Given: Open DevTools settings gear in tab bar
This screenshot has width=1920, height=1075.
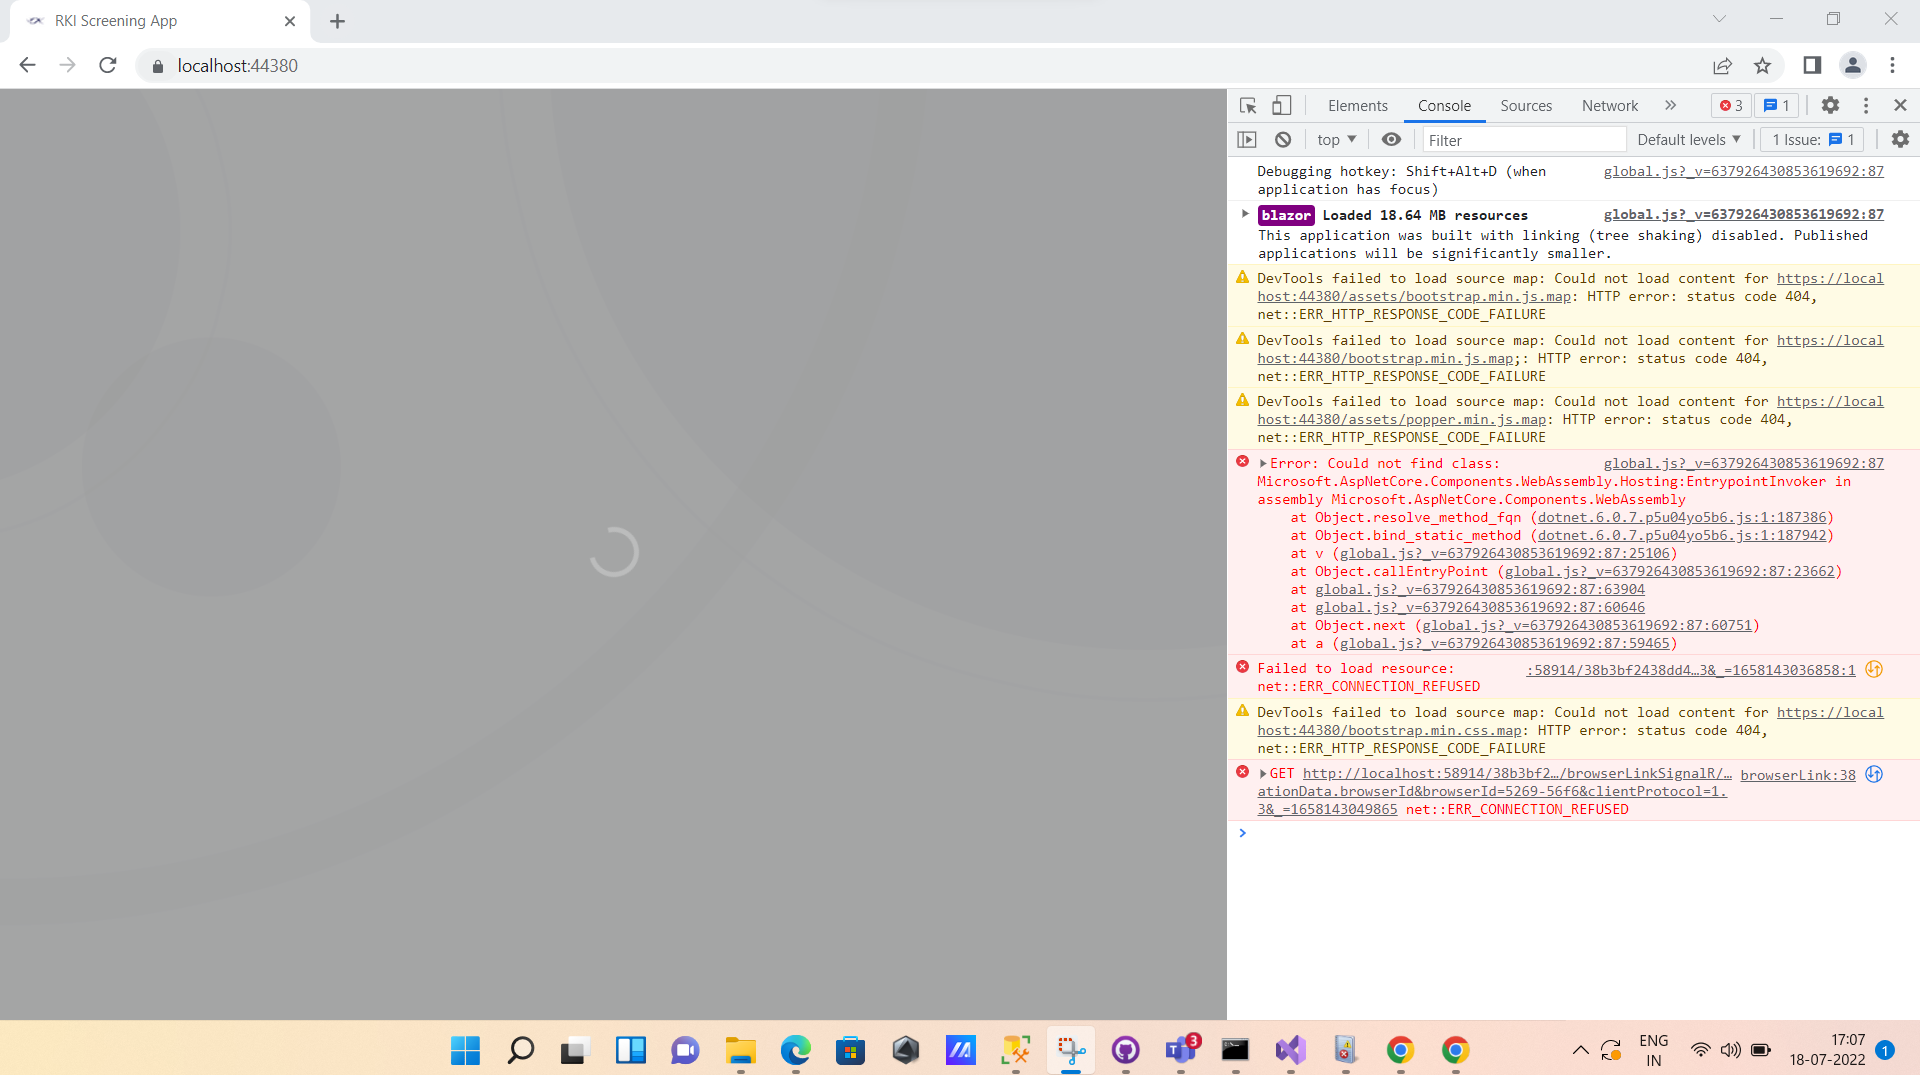Looking at the screenshot, I should point(1830,105).
